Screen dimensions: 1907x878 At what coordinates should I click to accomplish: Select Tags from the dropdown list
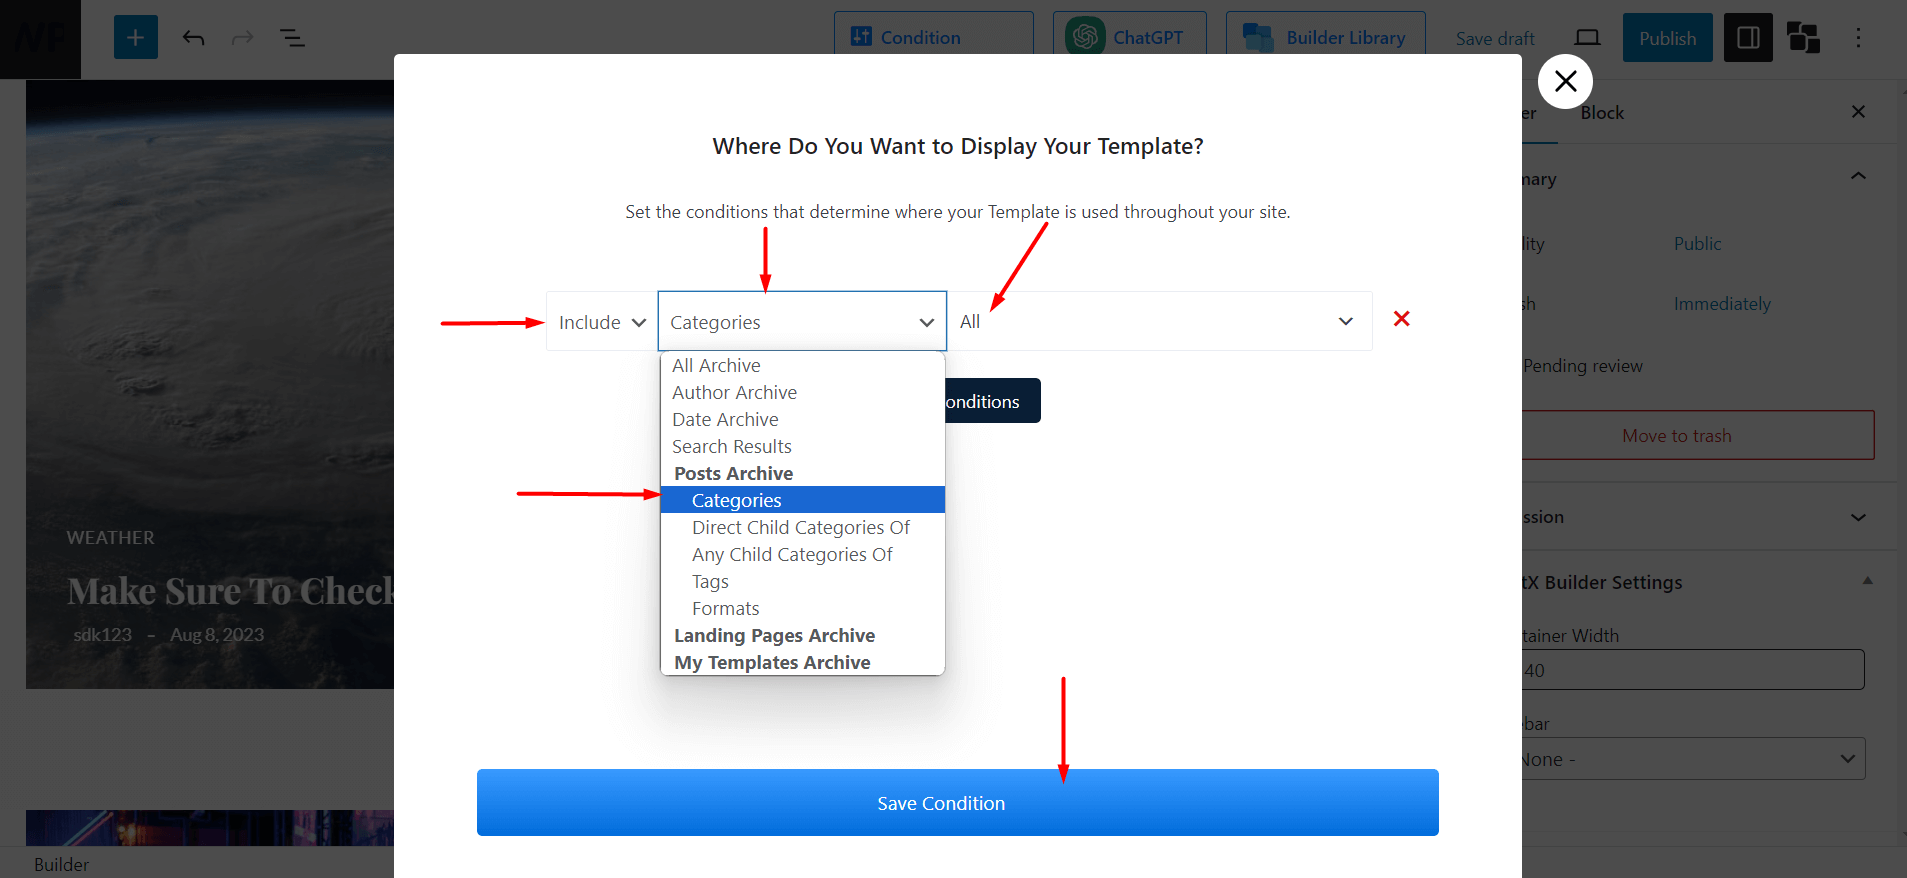coord(710,582)
